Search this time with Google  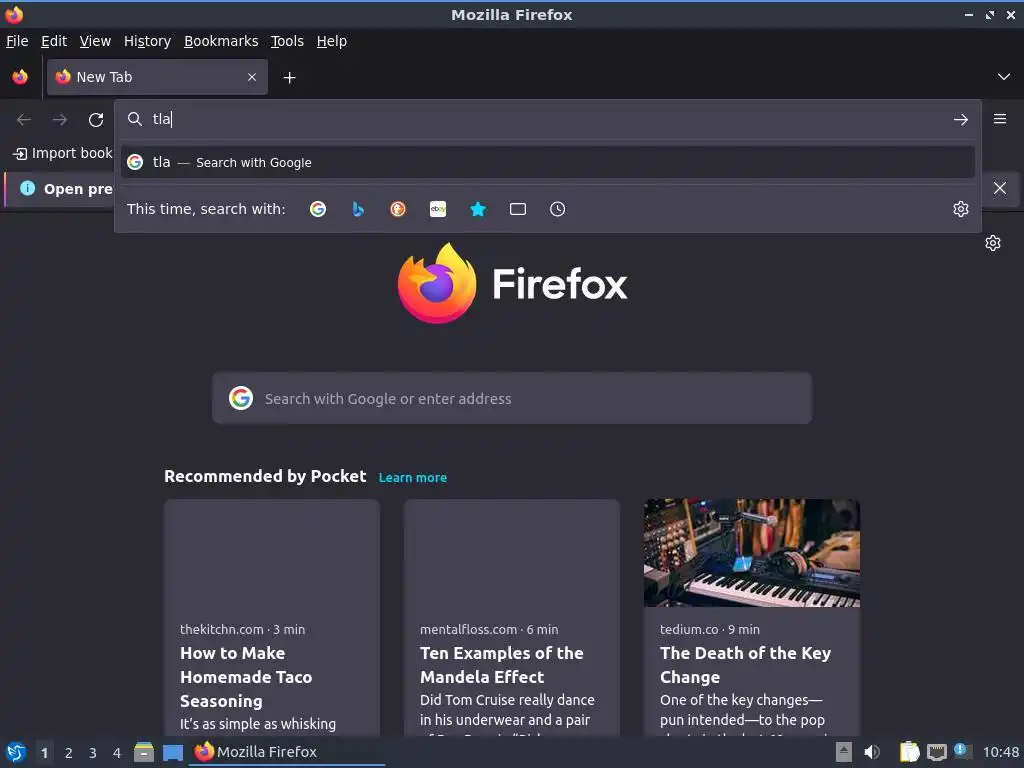point(318,209)
